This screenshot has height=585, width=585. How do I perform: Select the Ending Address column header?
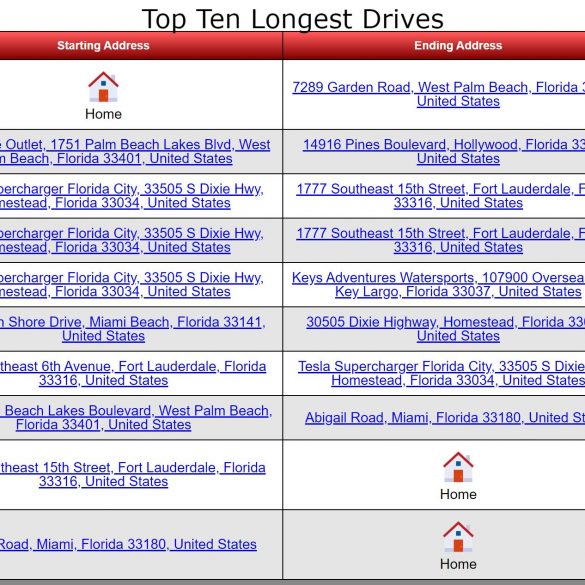(x=458, y=46)
